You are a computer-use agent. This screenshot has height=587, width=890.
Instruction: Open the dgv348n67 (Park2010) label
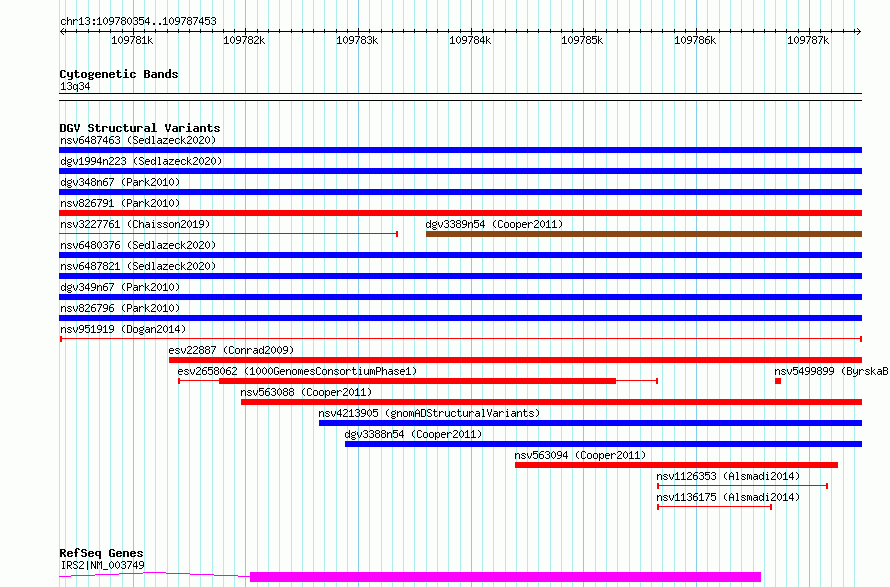(120, 182)
